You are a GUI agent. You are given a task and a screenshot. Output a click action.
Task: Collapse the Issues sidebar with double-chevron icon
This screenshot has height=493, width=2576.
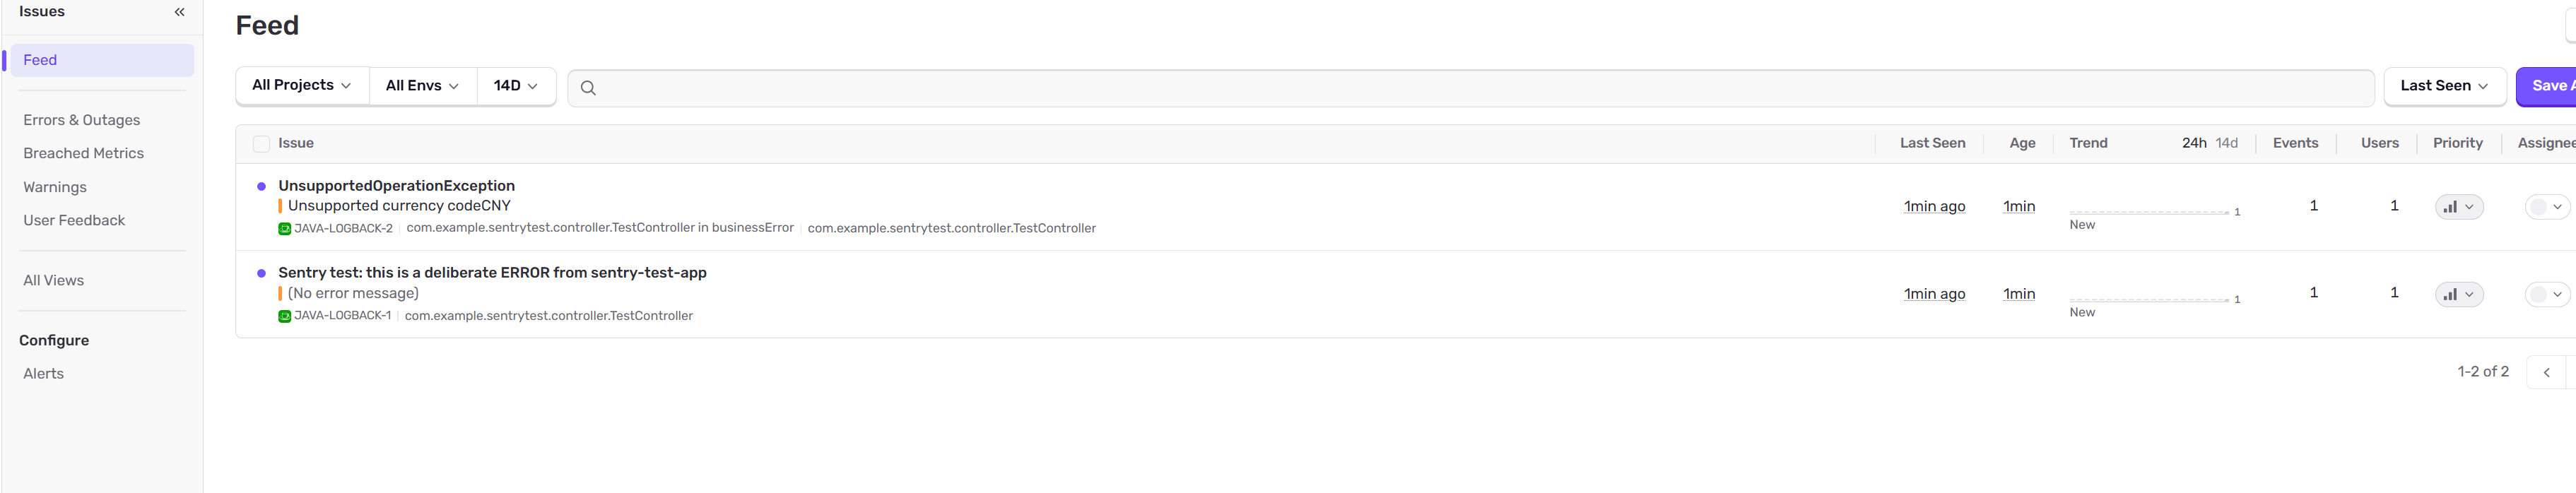180,12
